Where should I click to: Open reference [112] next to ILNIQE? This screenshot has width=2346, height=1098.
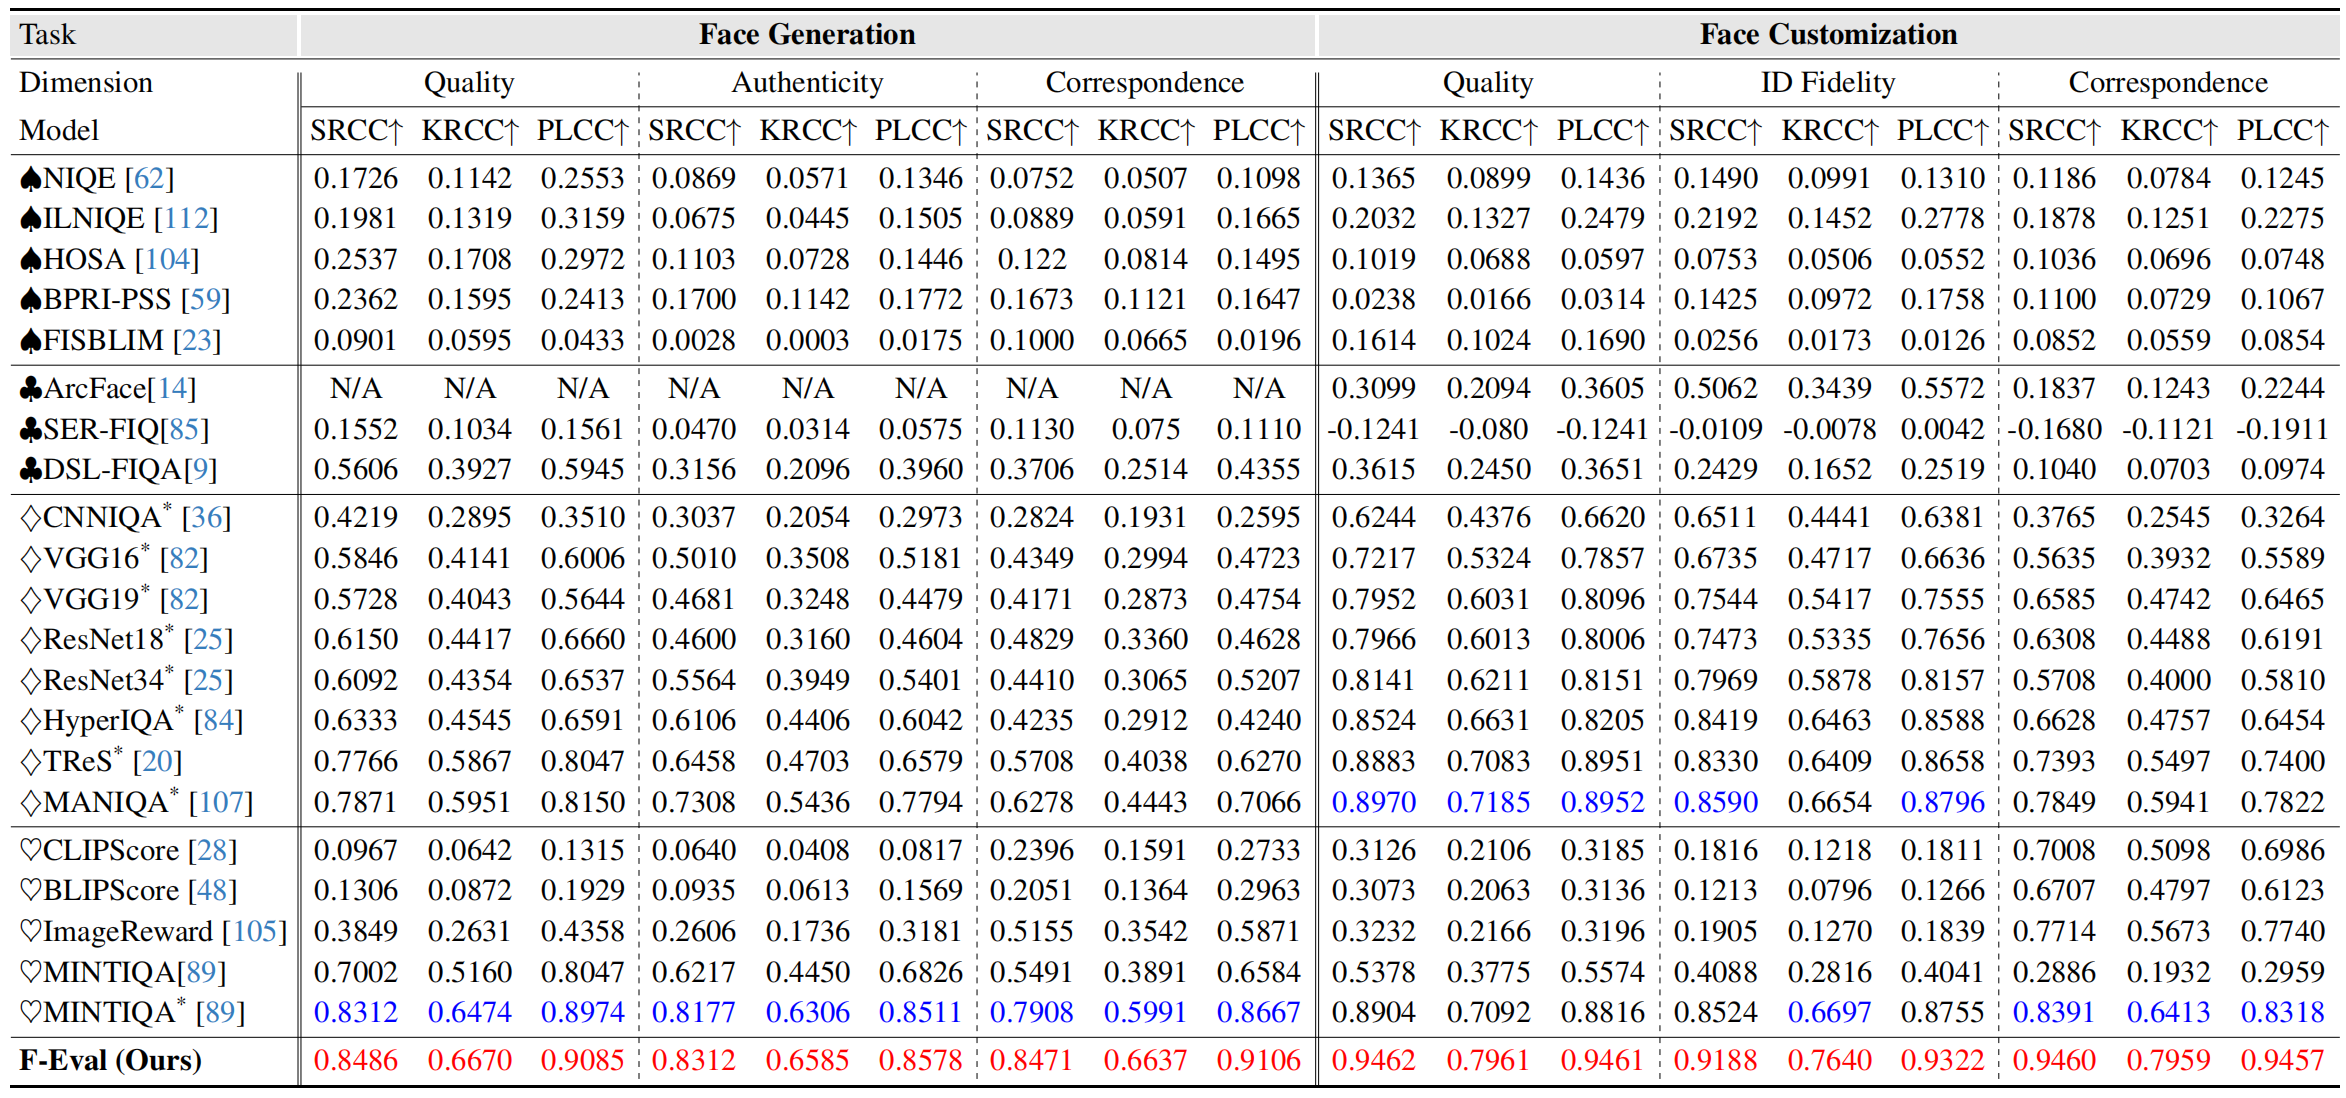tap(185, 219)
